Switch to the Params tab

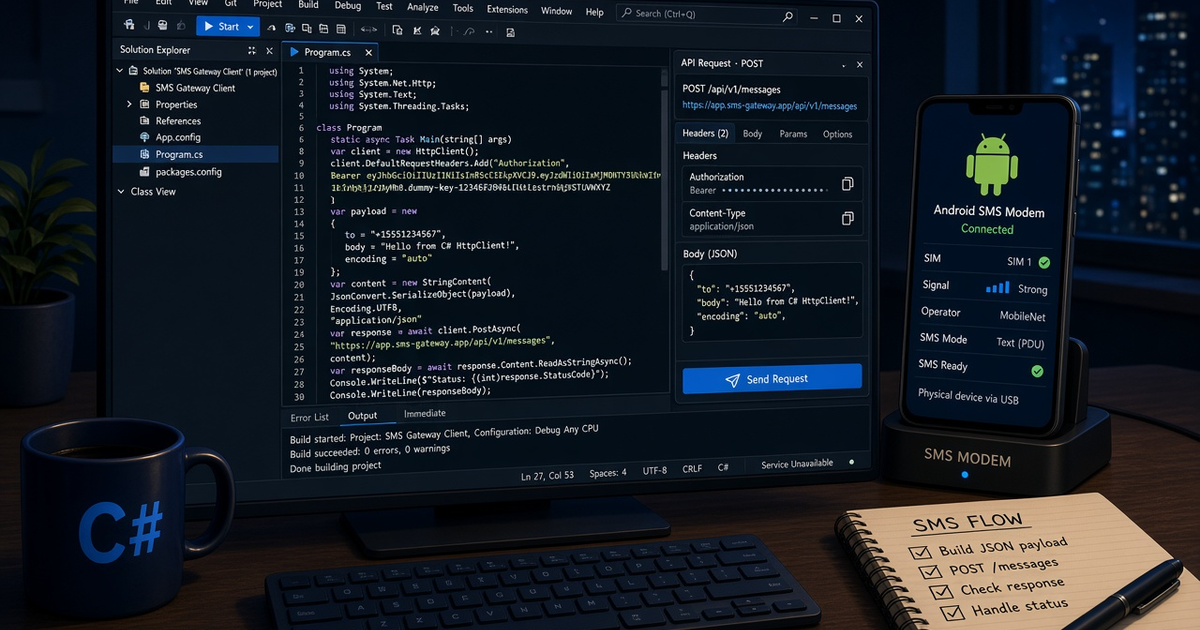[793, 134]
